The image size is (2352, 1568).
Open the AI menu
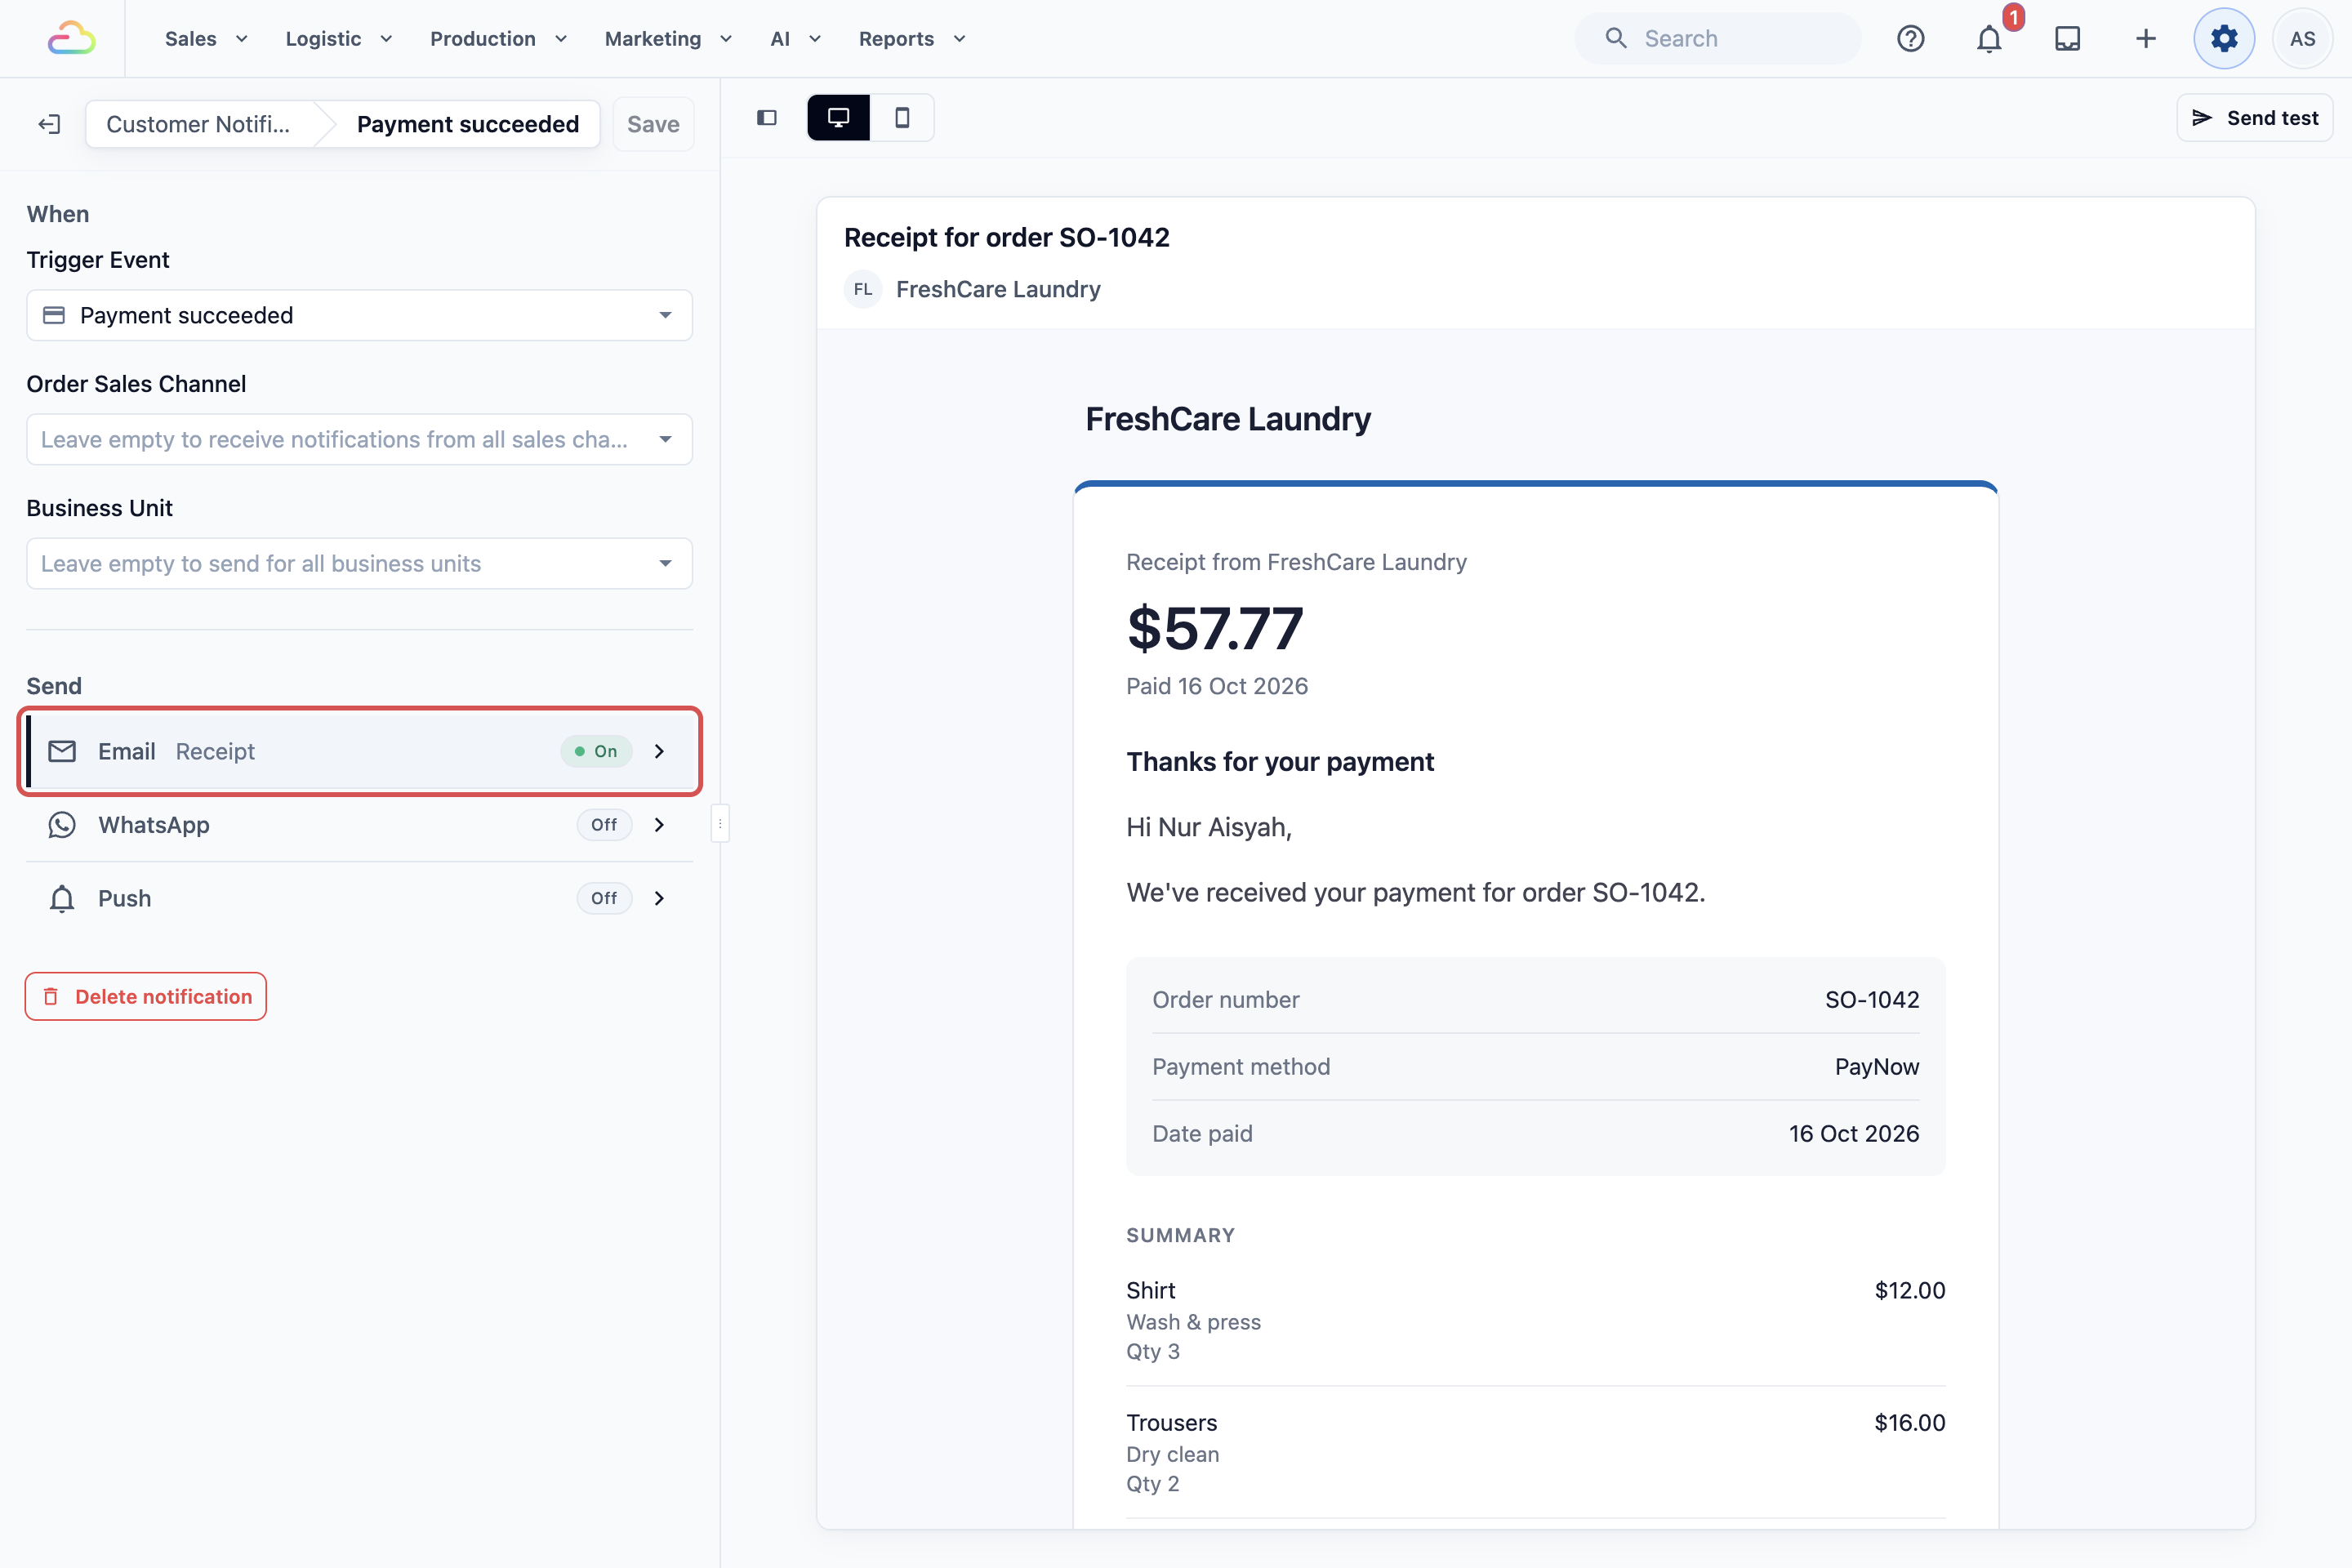[795, 38]
